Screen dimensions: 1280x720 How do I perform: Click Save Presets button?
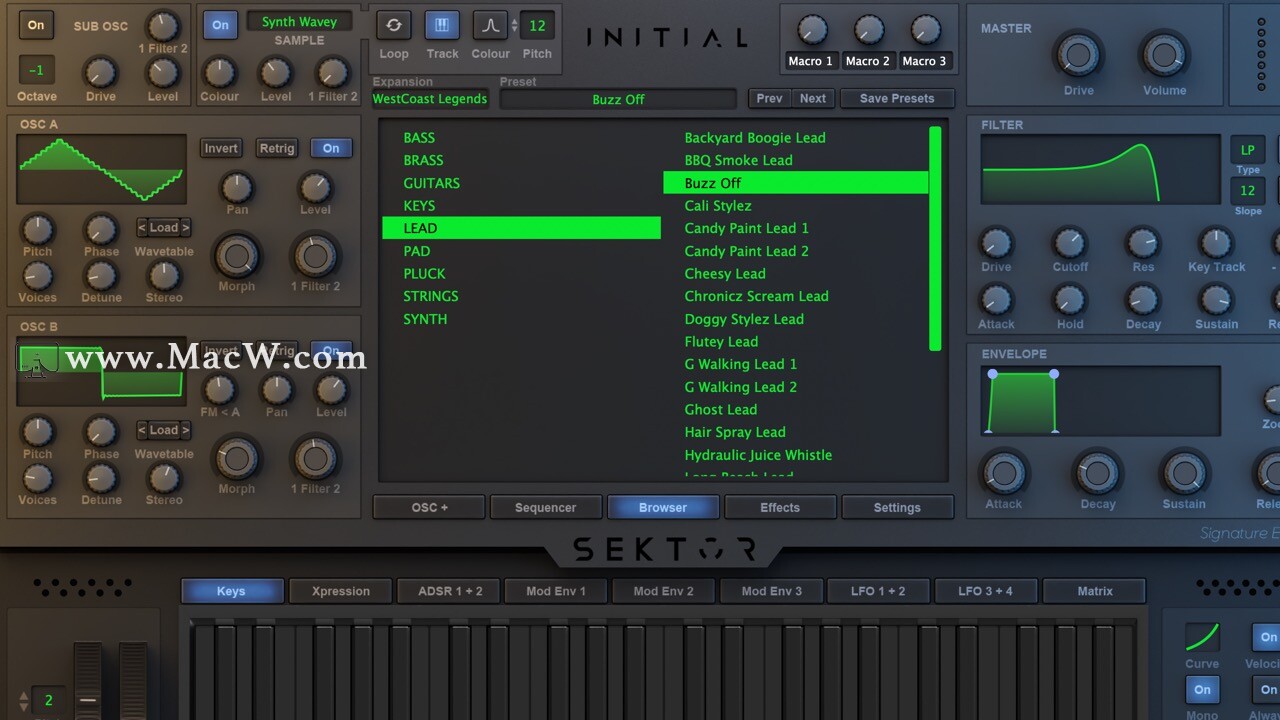click(x=897, y=98)
